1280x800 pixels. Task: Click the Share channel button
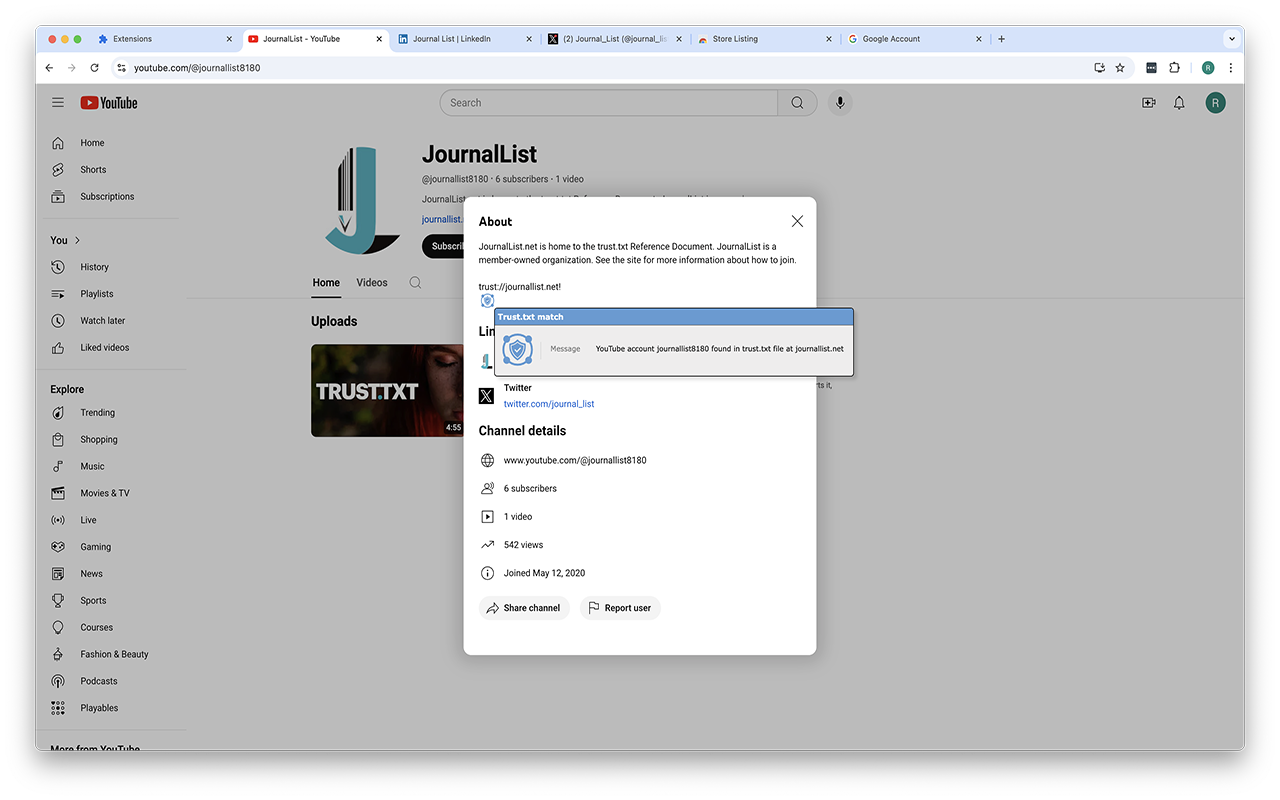[x=524, y=608]
